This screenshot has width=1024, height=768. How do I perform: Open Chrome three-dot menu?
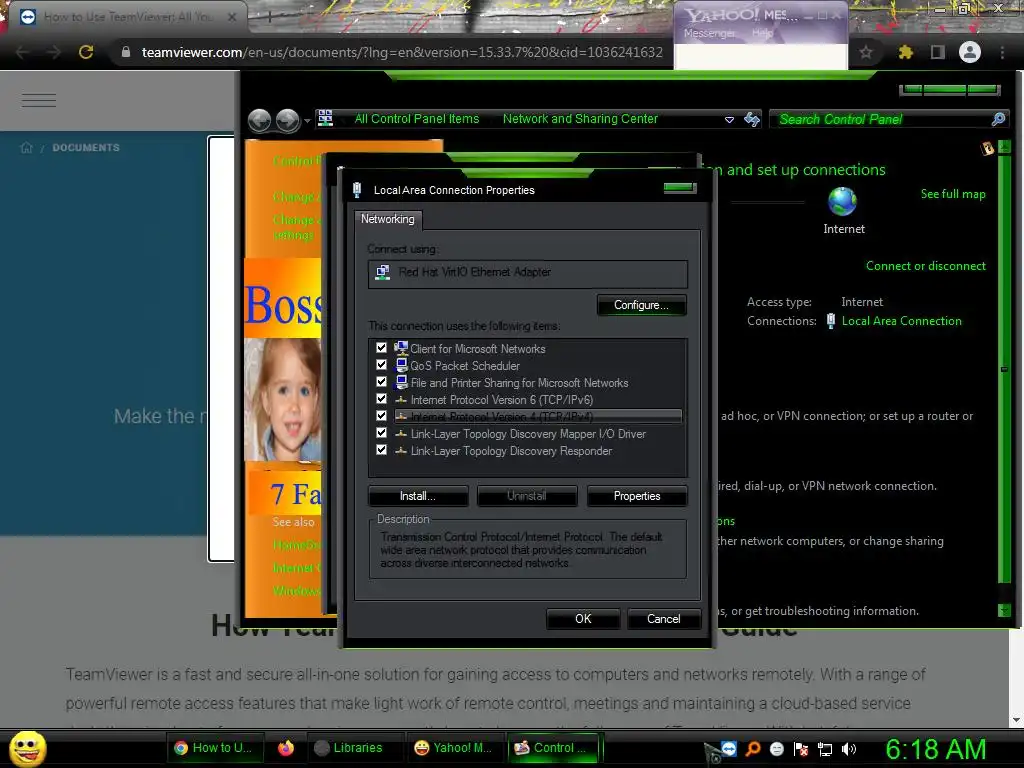click(x=1002, y=52)
